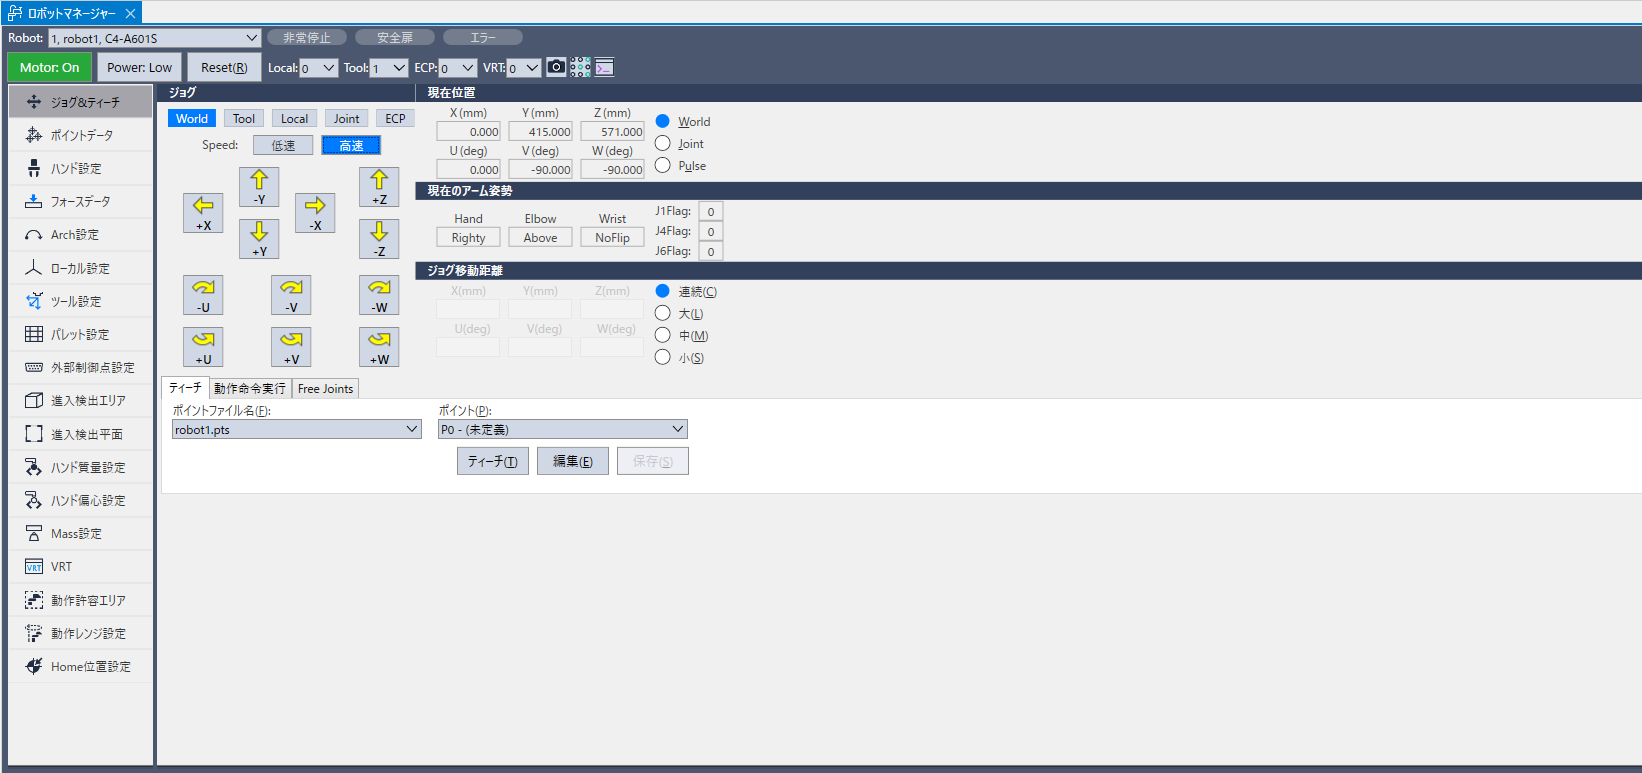
Task: Click the camera snapshot icon in toolbar
Action: click(x=556, y=67)
